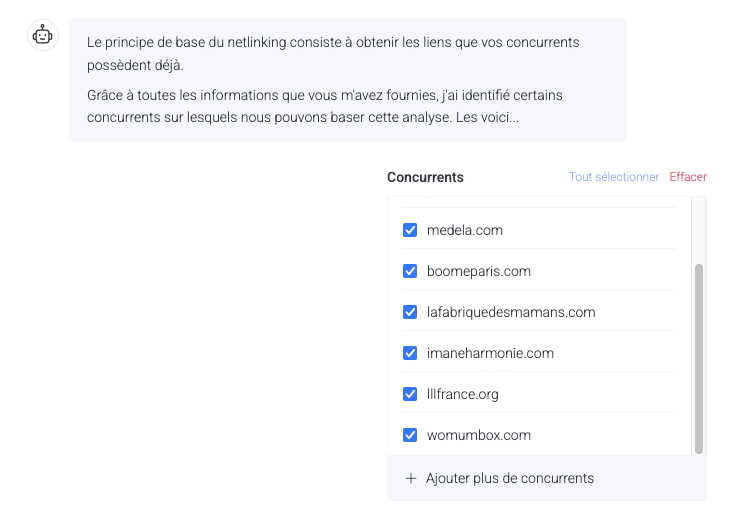This screenshot has width=736, height=509.
Task: Uncheck the boomeparis.com checkbox
Action: [x=410, y=271]
